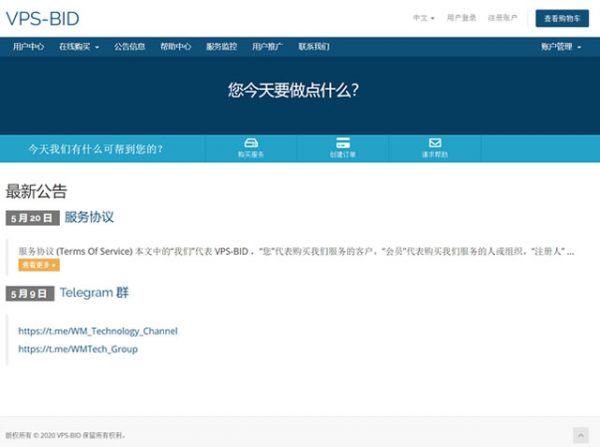
Task: Click the buy service drive icon
Action: pos(251,143)
